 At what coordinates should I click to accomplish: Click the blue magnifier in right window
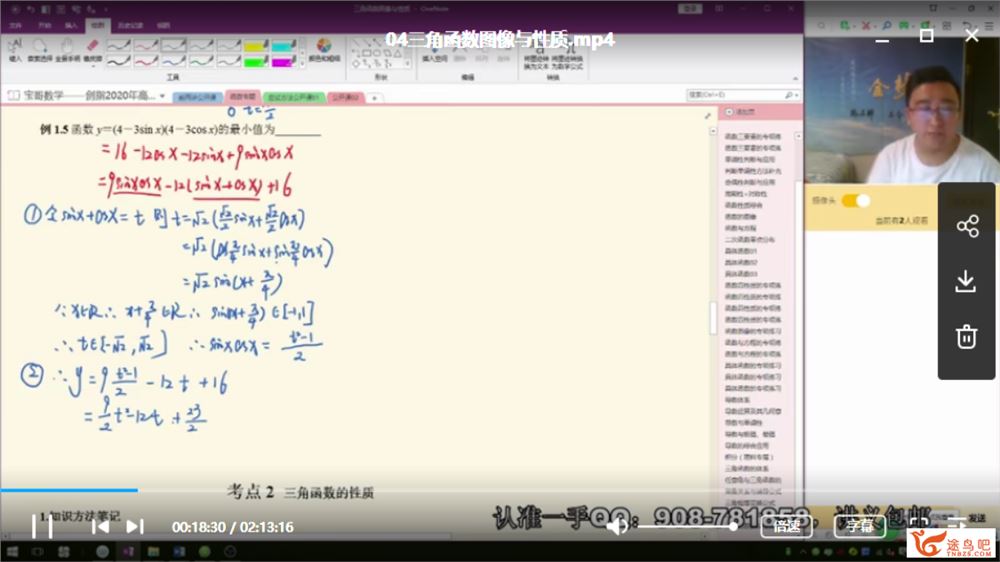886,26
